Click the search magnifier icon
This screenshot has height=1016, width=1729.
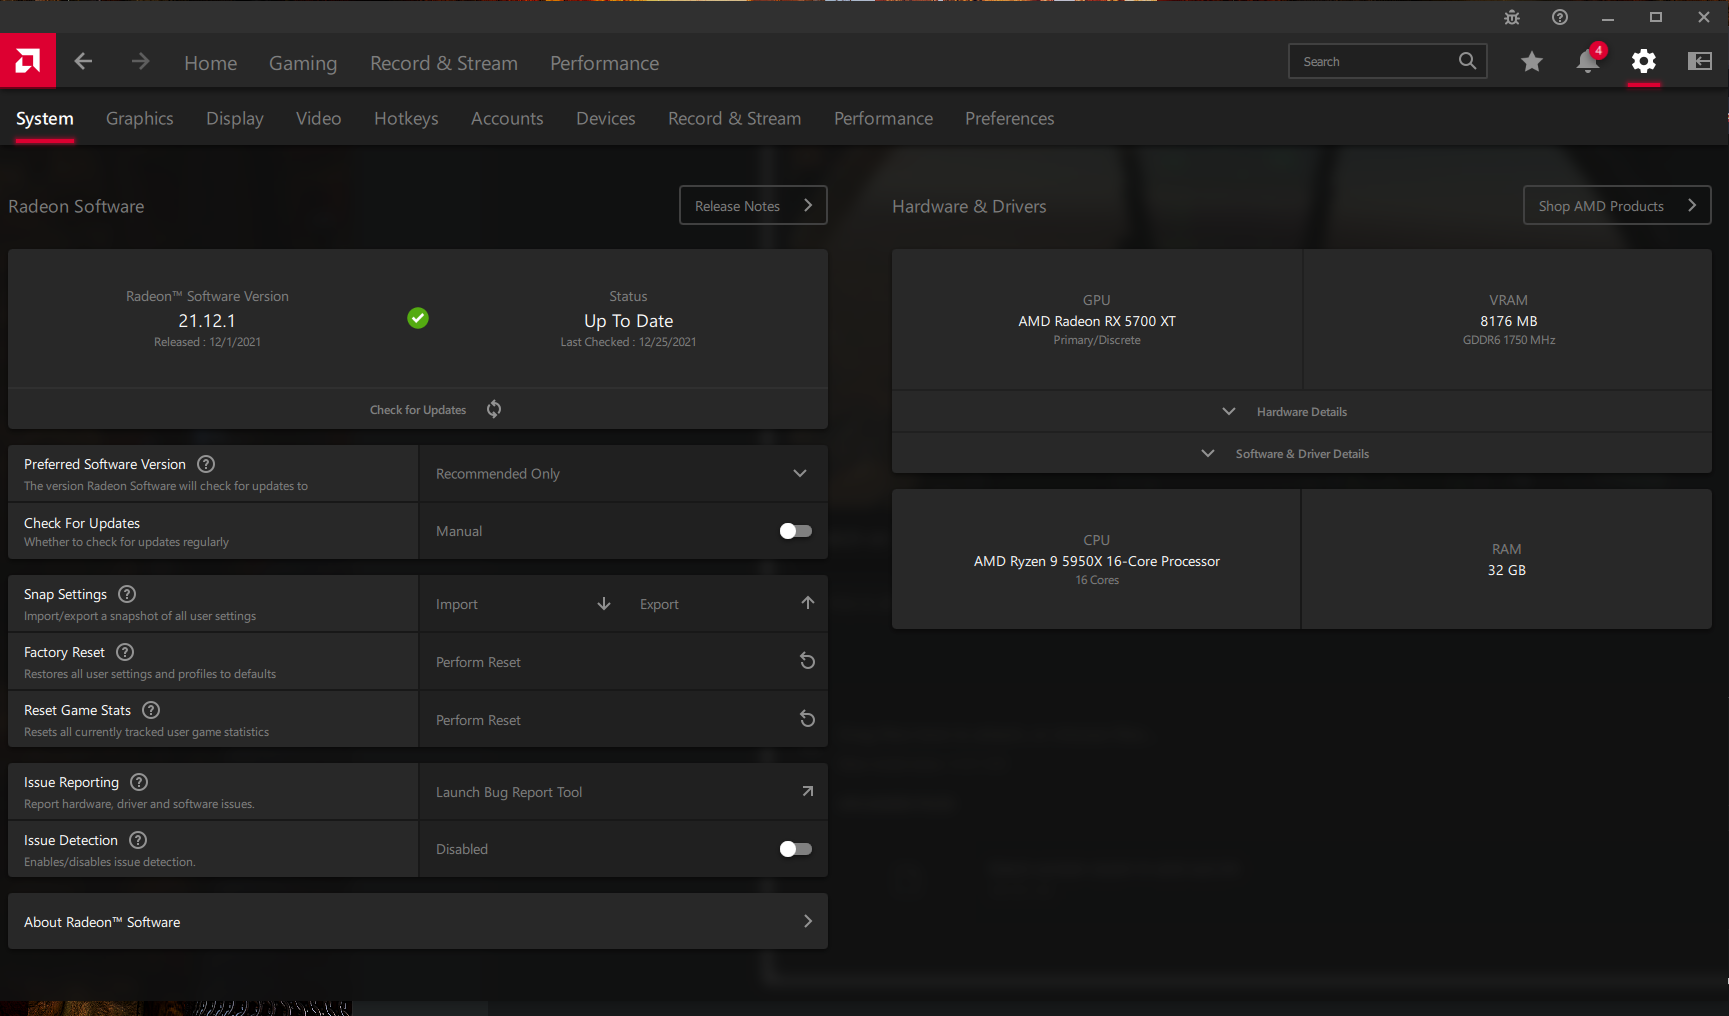point(1467,61)
